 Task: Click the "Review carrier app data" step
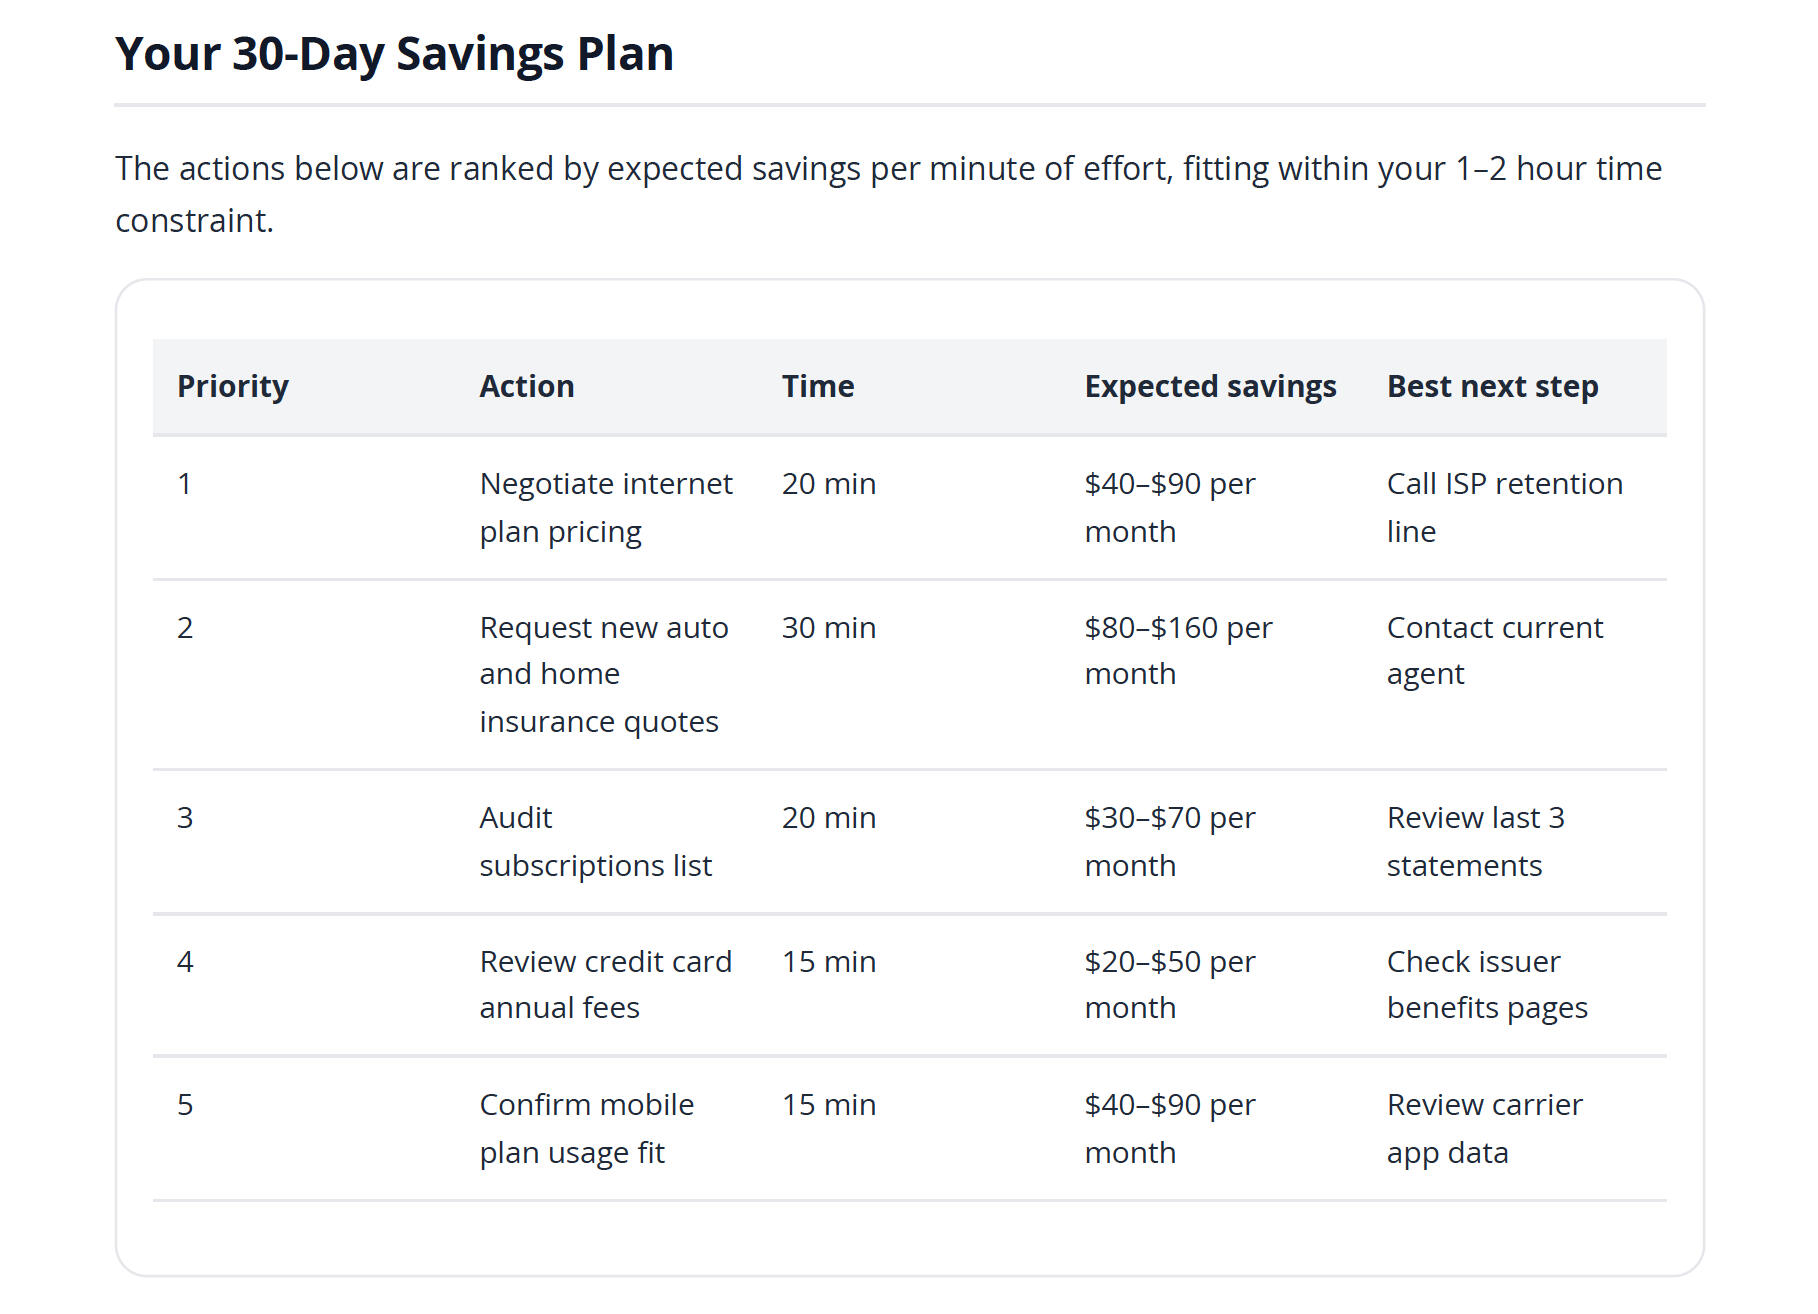(1484, 1128)
